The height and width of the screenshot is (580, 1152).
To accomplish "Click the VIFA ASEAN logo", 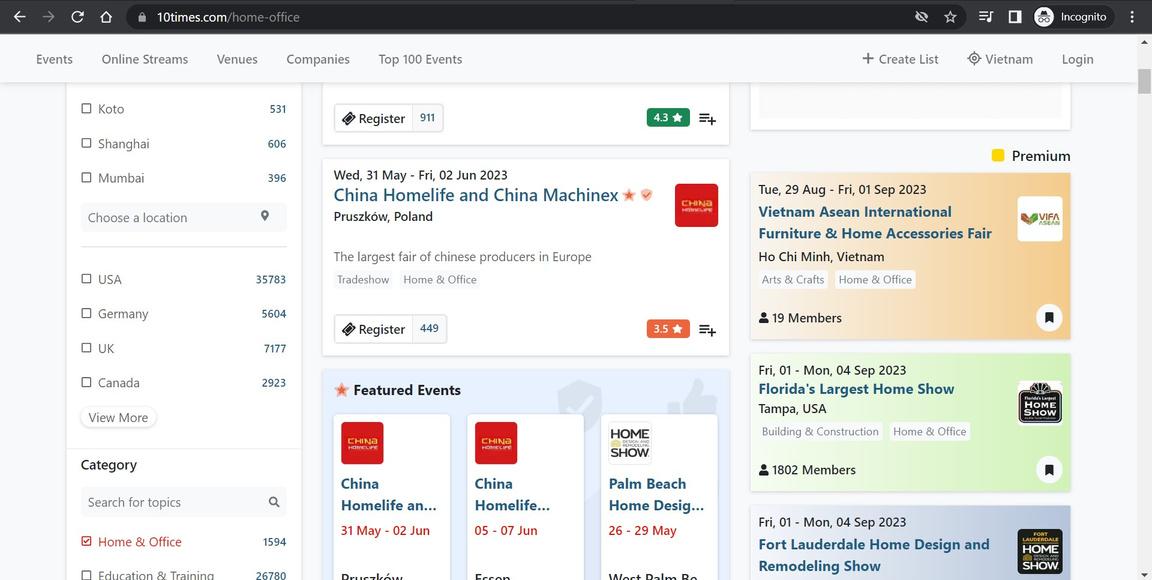I will 1040,218.
